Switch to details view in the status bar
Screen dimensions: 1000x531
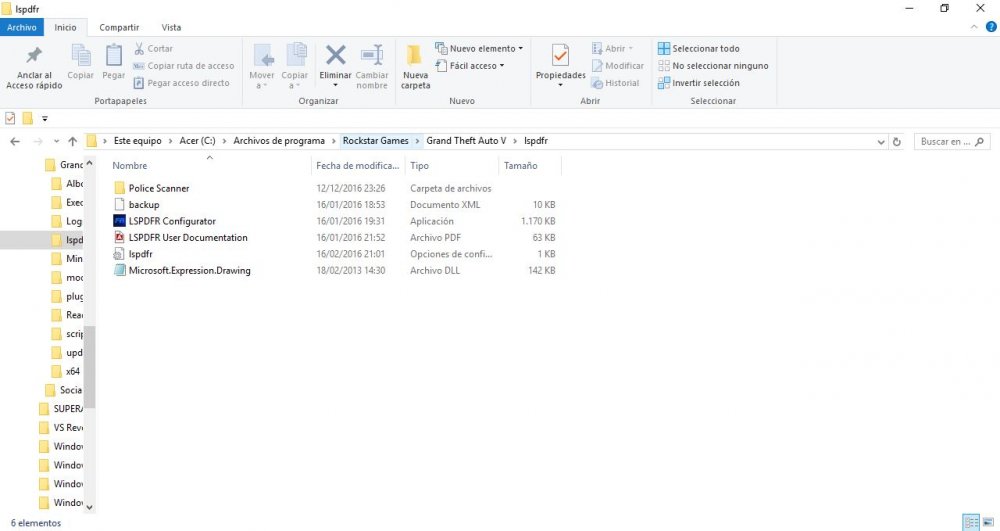(x=970, y=522)
